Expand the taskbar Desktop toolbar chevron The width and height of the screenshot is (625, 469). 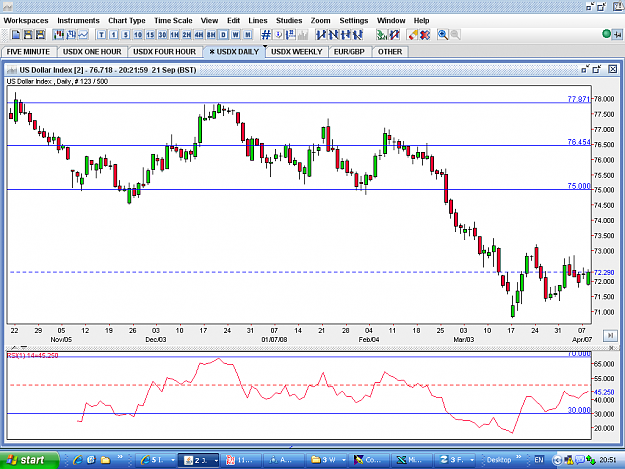519,457
